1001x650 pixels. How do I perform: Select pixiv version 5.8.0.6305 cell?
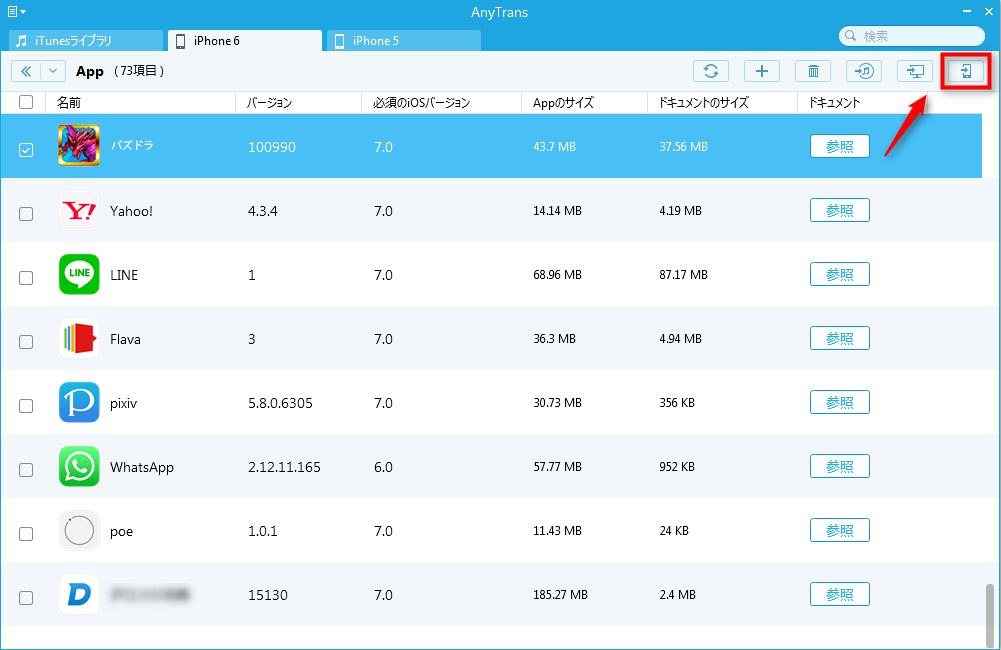pos(280,404)
